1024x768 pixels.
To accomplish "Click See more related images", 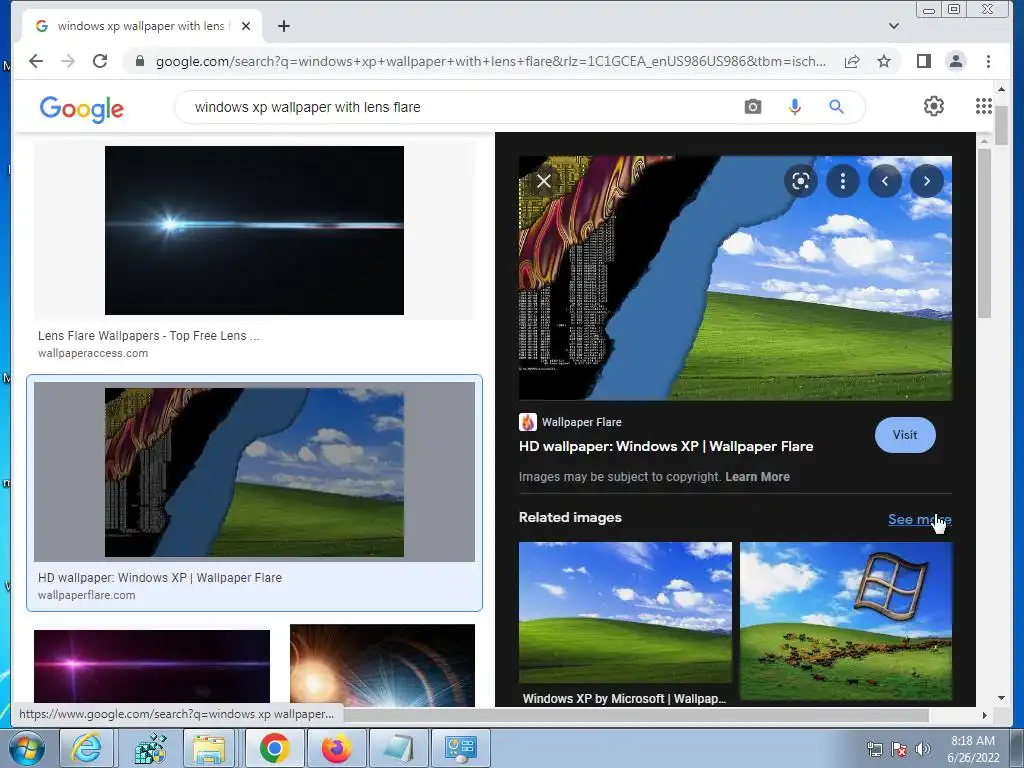I will (920, 519).
